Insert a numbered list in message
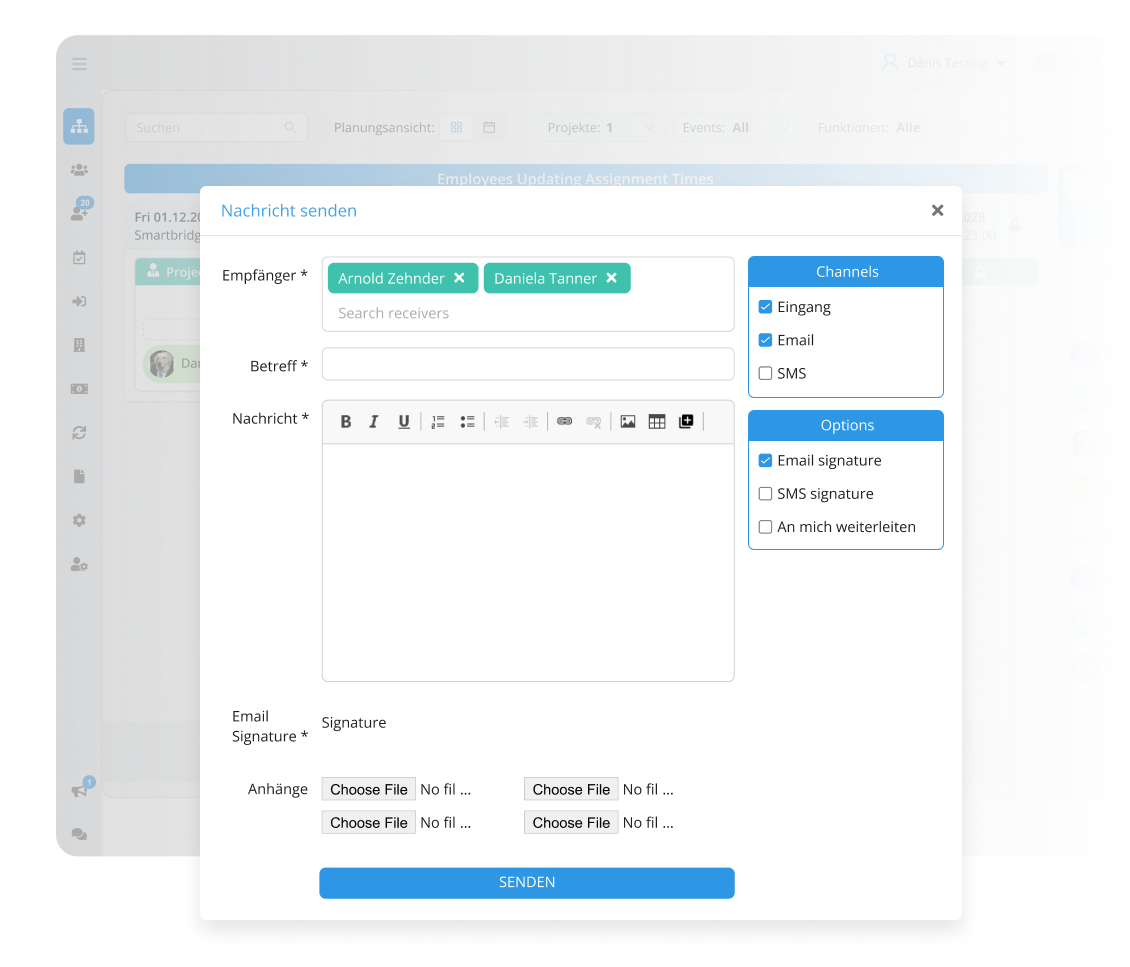 tap(438, 422)
